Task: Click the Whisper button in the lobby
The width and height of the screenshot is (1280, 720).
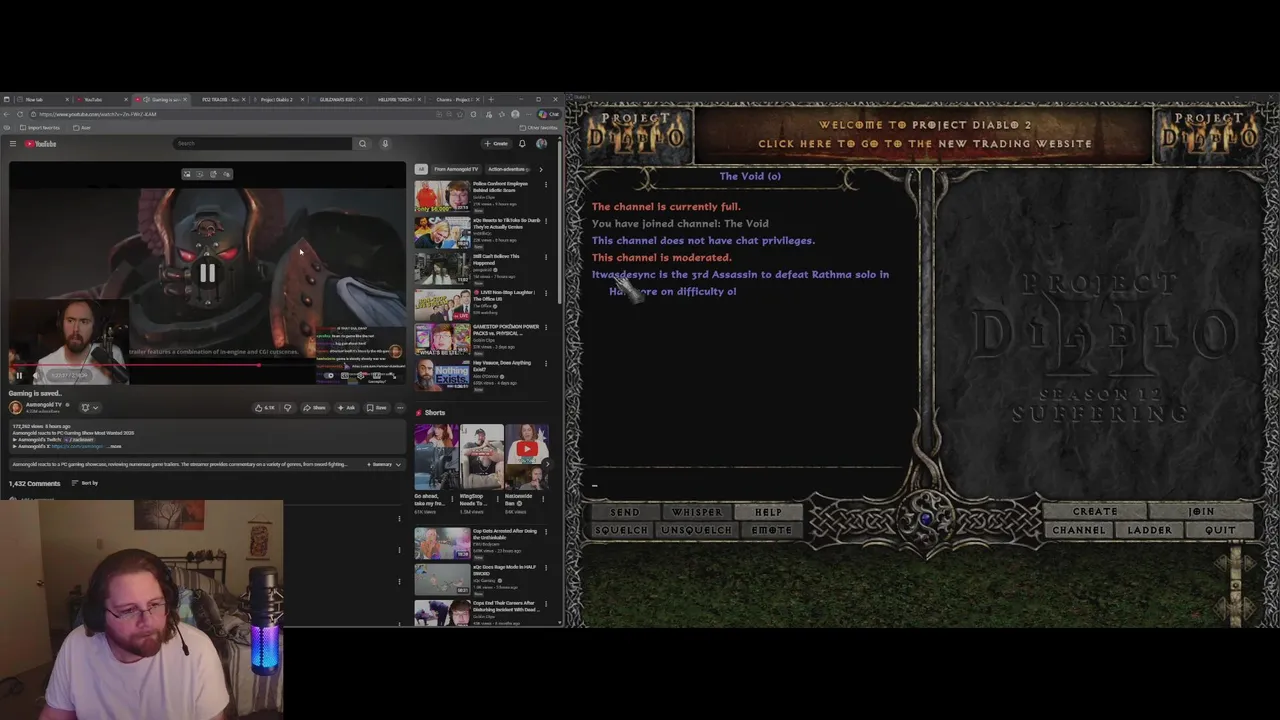Action: pyautogui.click(x=697, y=512)
